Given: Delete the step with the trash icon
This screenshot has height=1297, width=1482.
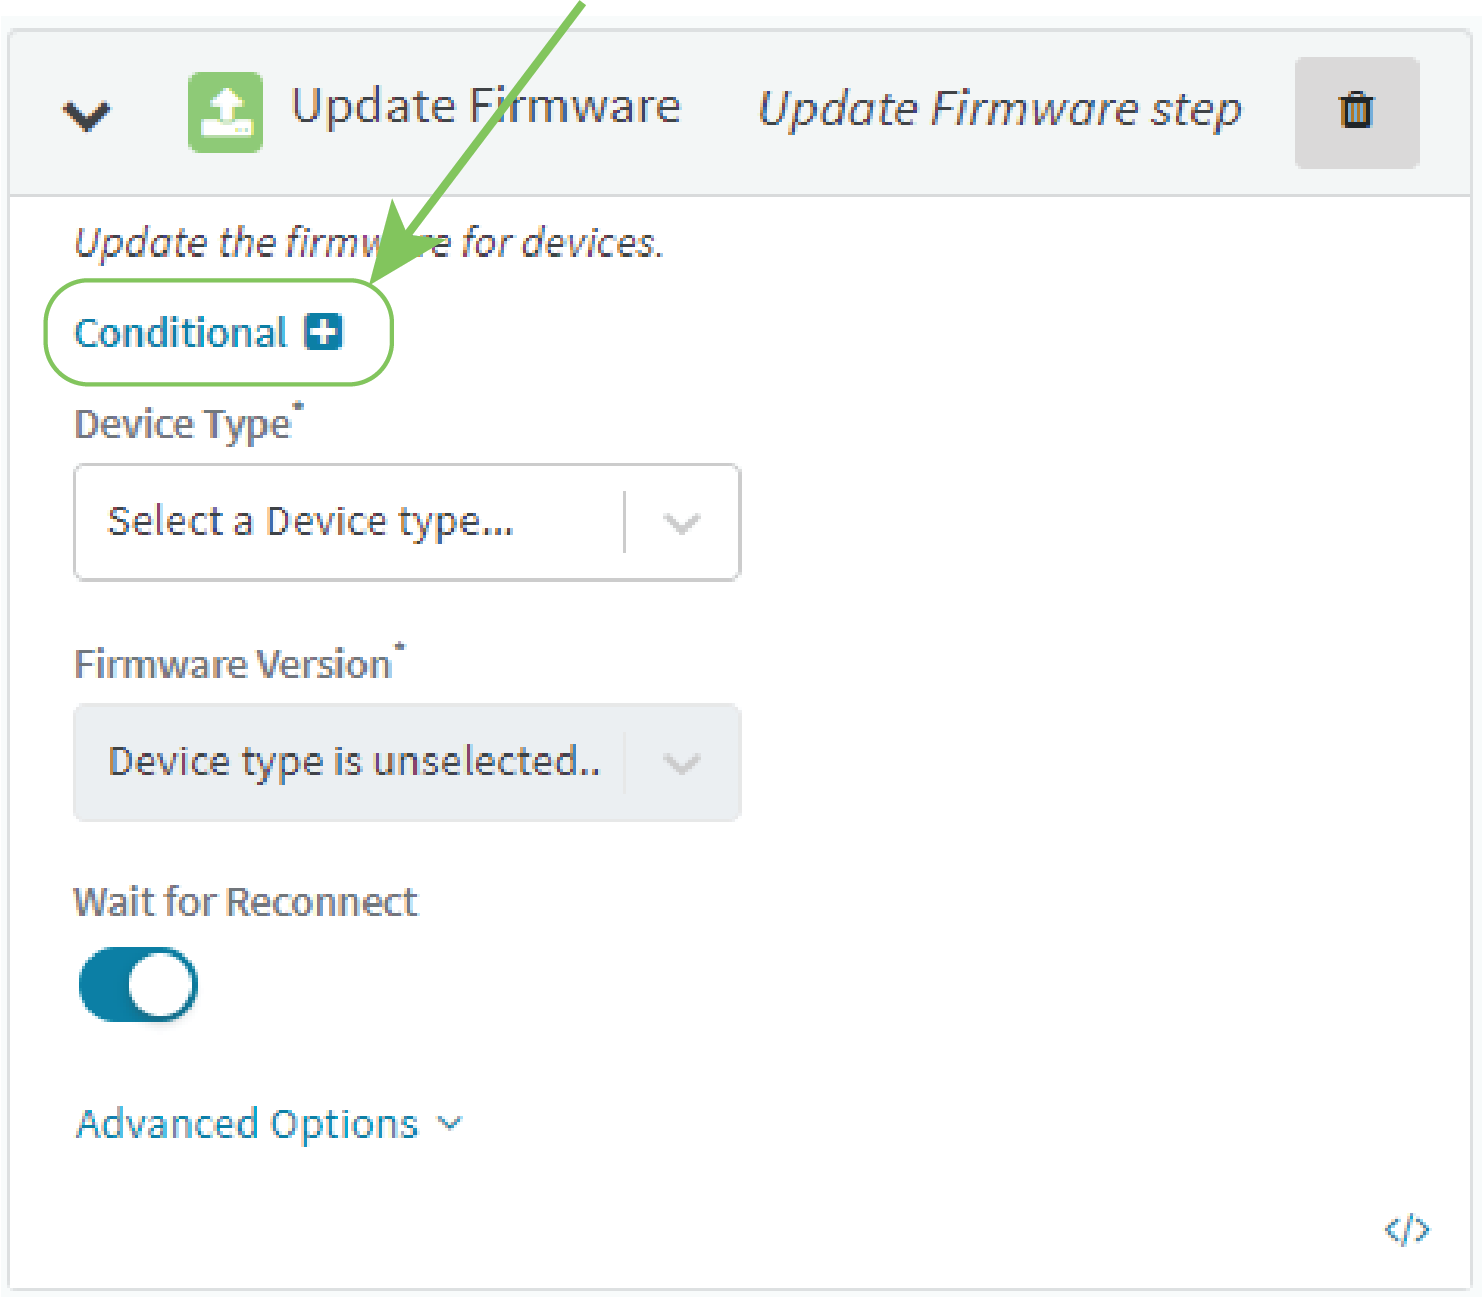Looking at the screenshot, I should [1357, 112].
